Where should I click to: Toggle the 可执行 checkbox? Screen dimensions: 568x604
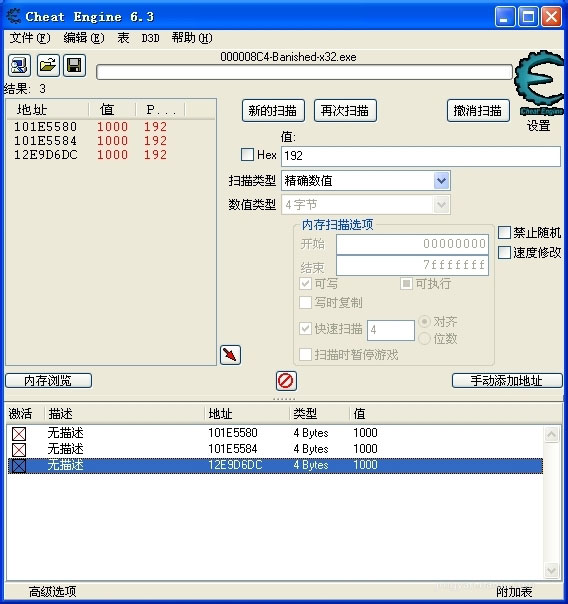tap(406, 284)
